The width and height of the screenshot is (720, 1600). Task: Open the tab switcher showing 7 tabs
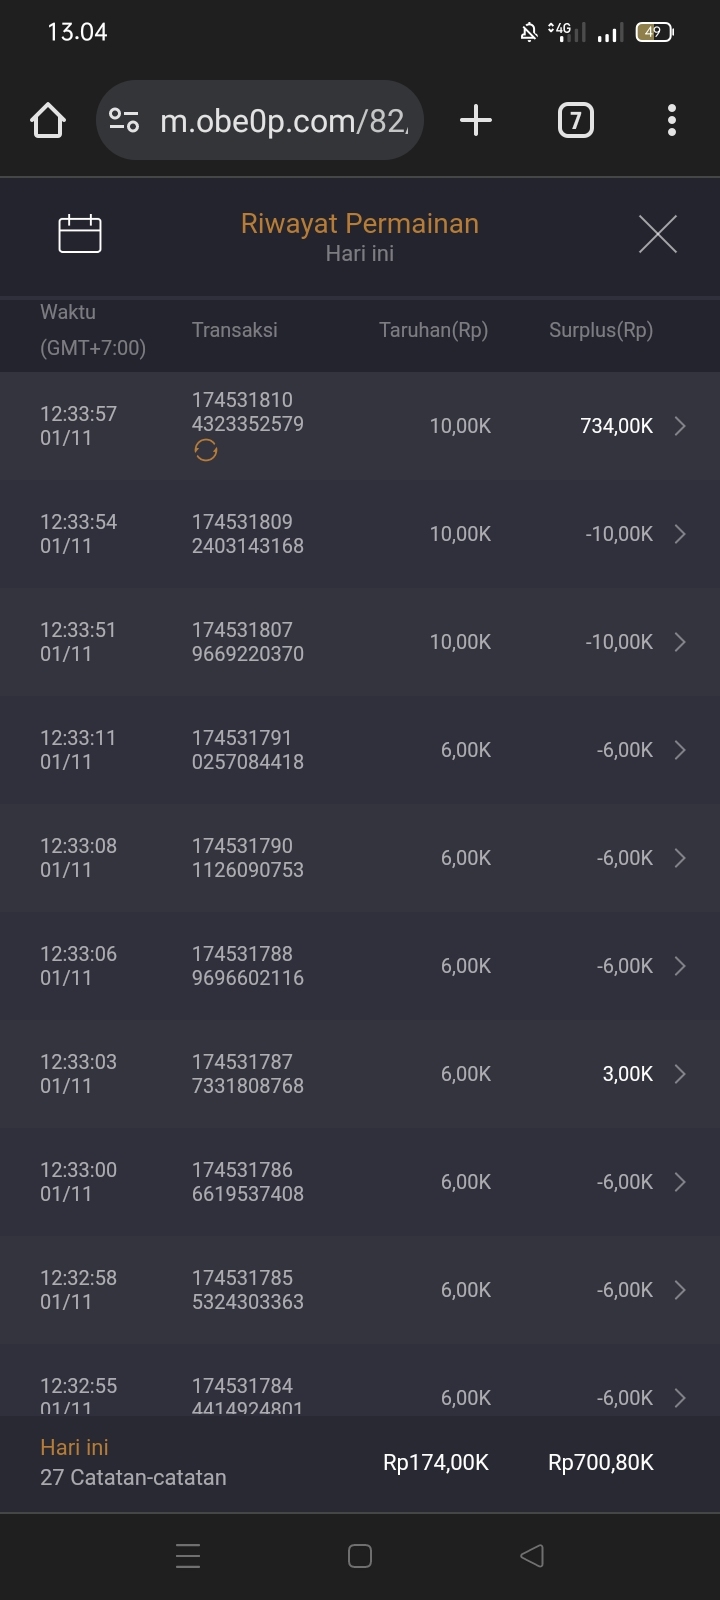(575, 121)
